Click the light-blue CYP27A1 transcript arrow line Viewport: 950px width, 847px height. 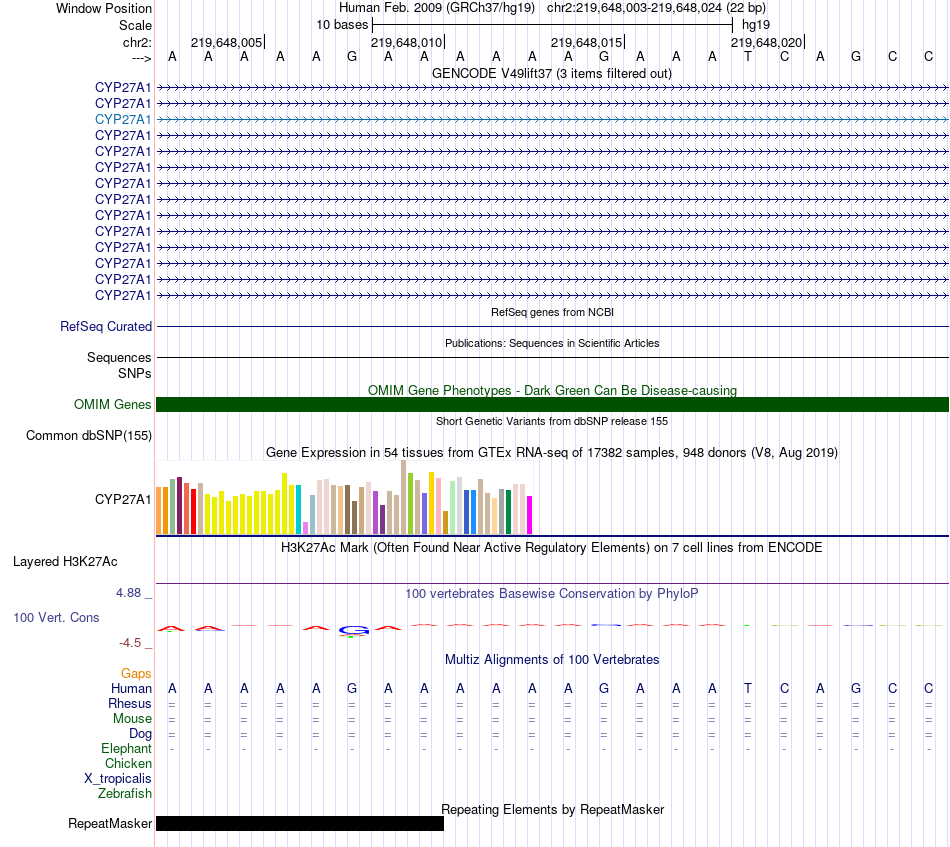tap(553, 119)
